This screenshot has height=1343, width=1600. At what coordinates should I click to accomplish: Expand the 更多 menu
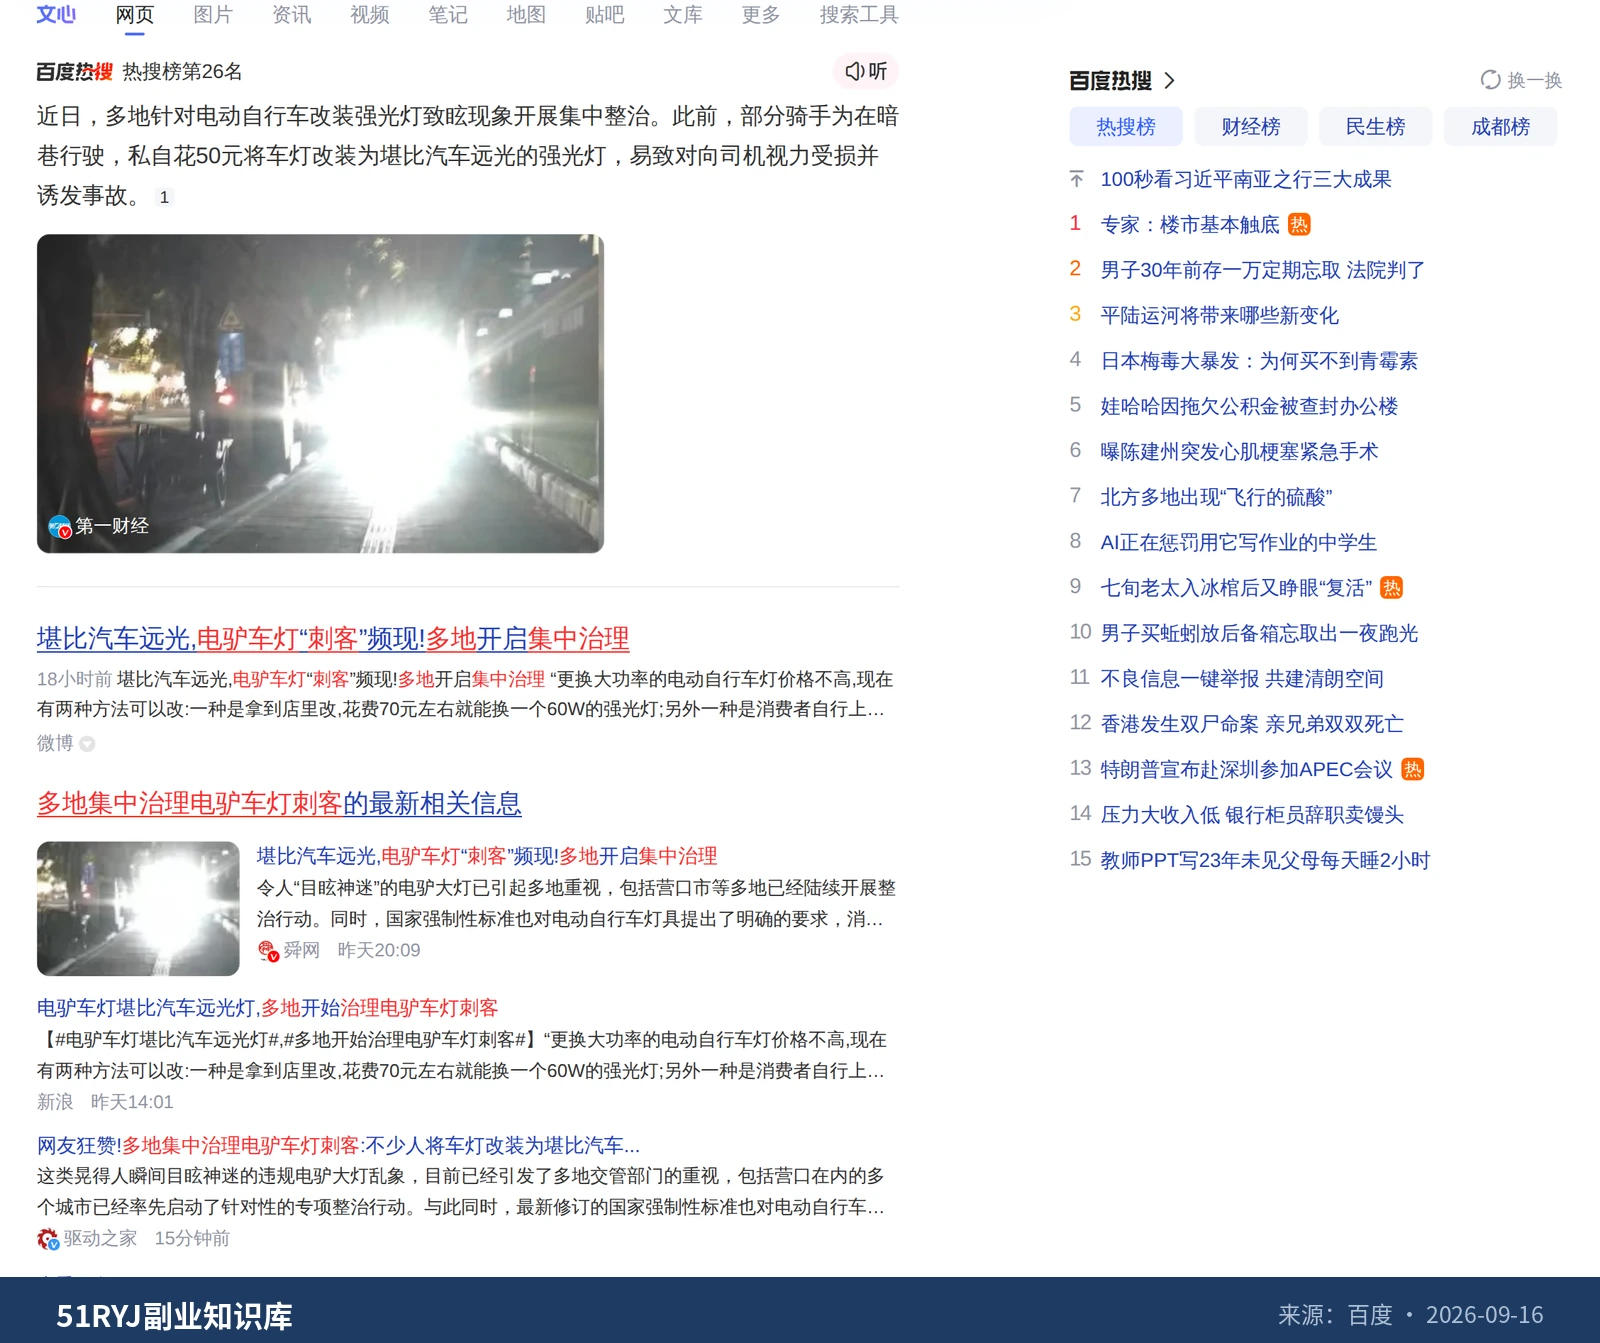click(x=761, y=15)
